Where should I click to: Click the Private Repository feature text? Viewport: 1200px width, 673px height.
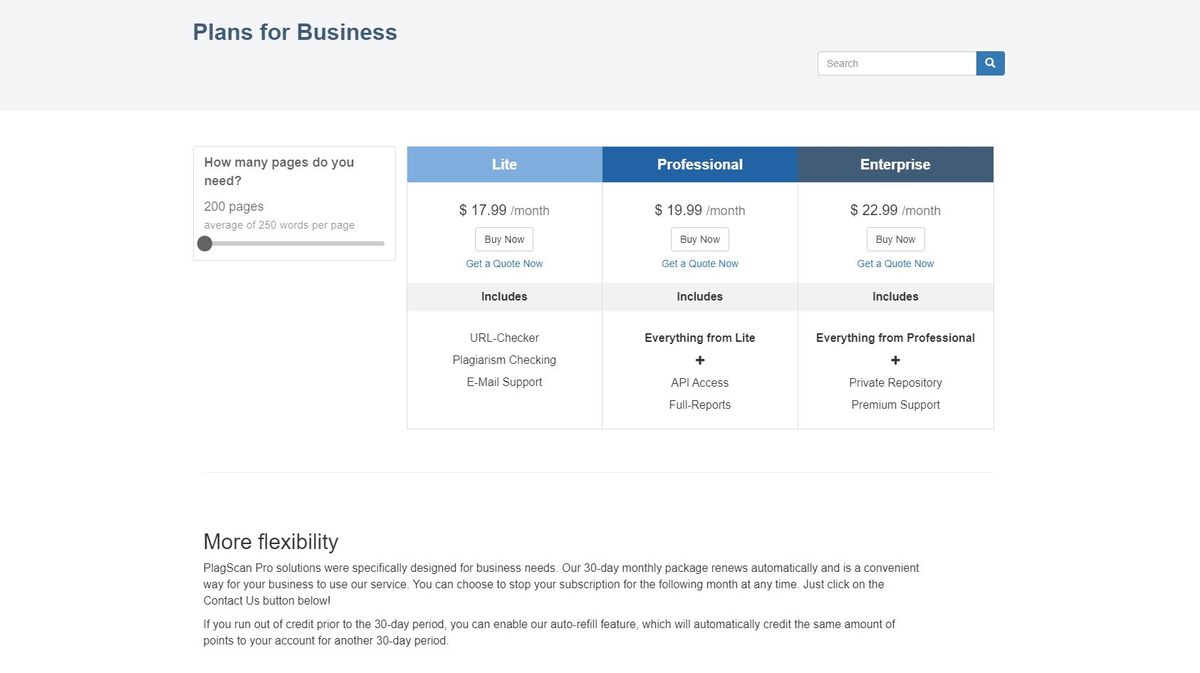[x=895, y=383]
